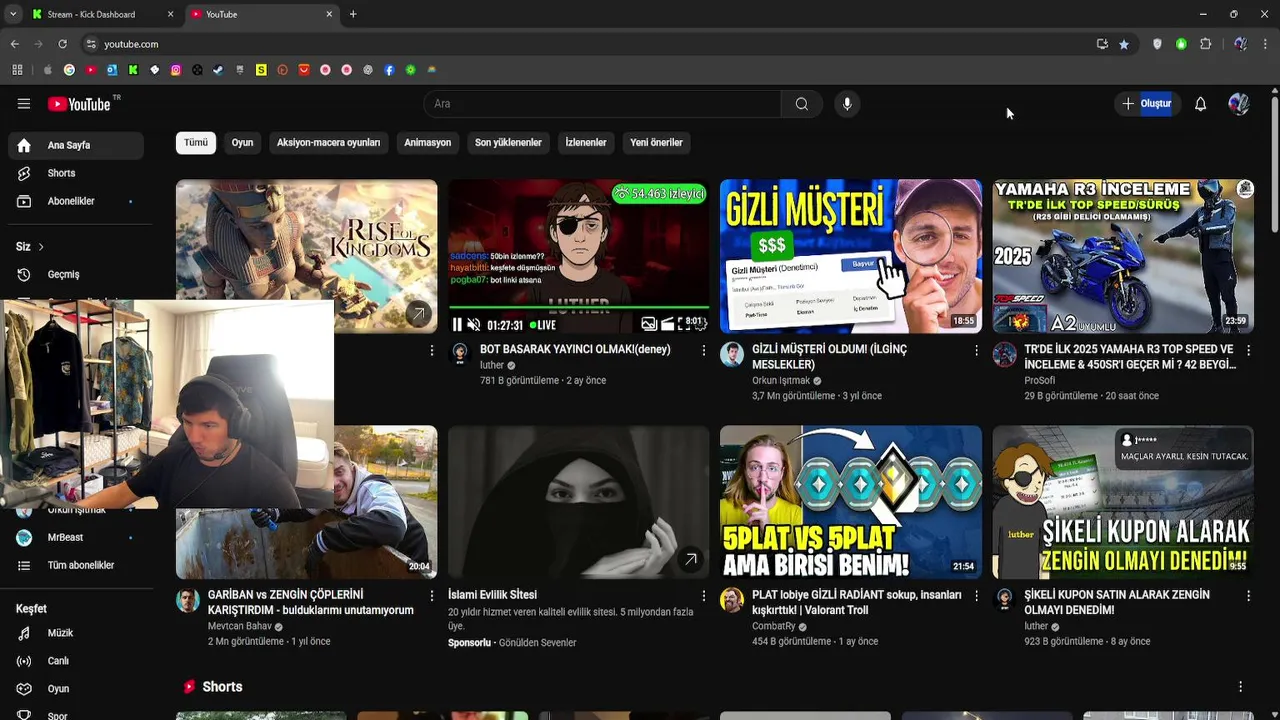The image size is (1280, 720).
Task: Open options for GİZLİ MÜŞTERİ OLDUM video
Action: (976, 350)
